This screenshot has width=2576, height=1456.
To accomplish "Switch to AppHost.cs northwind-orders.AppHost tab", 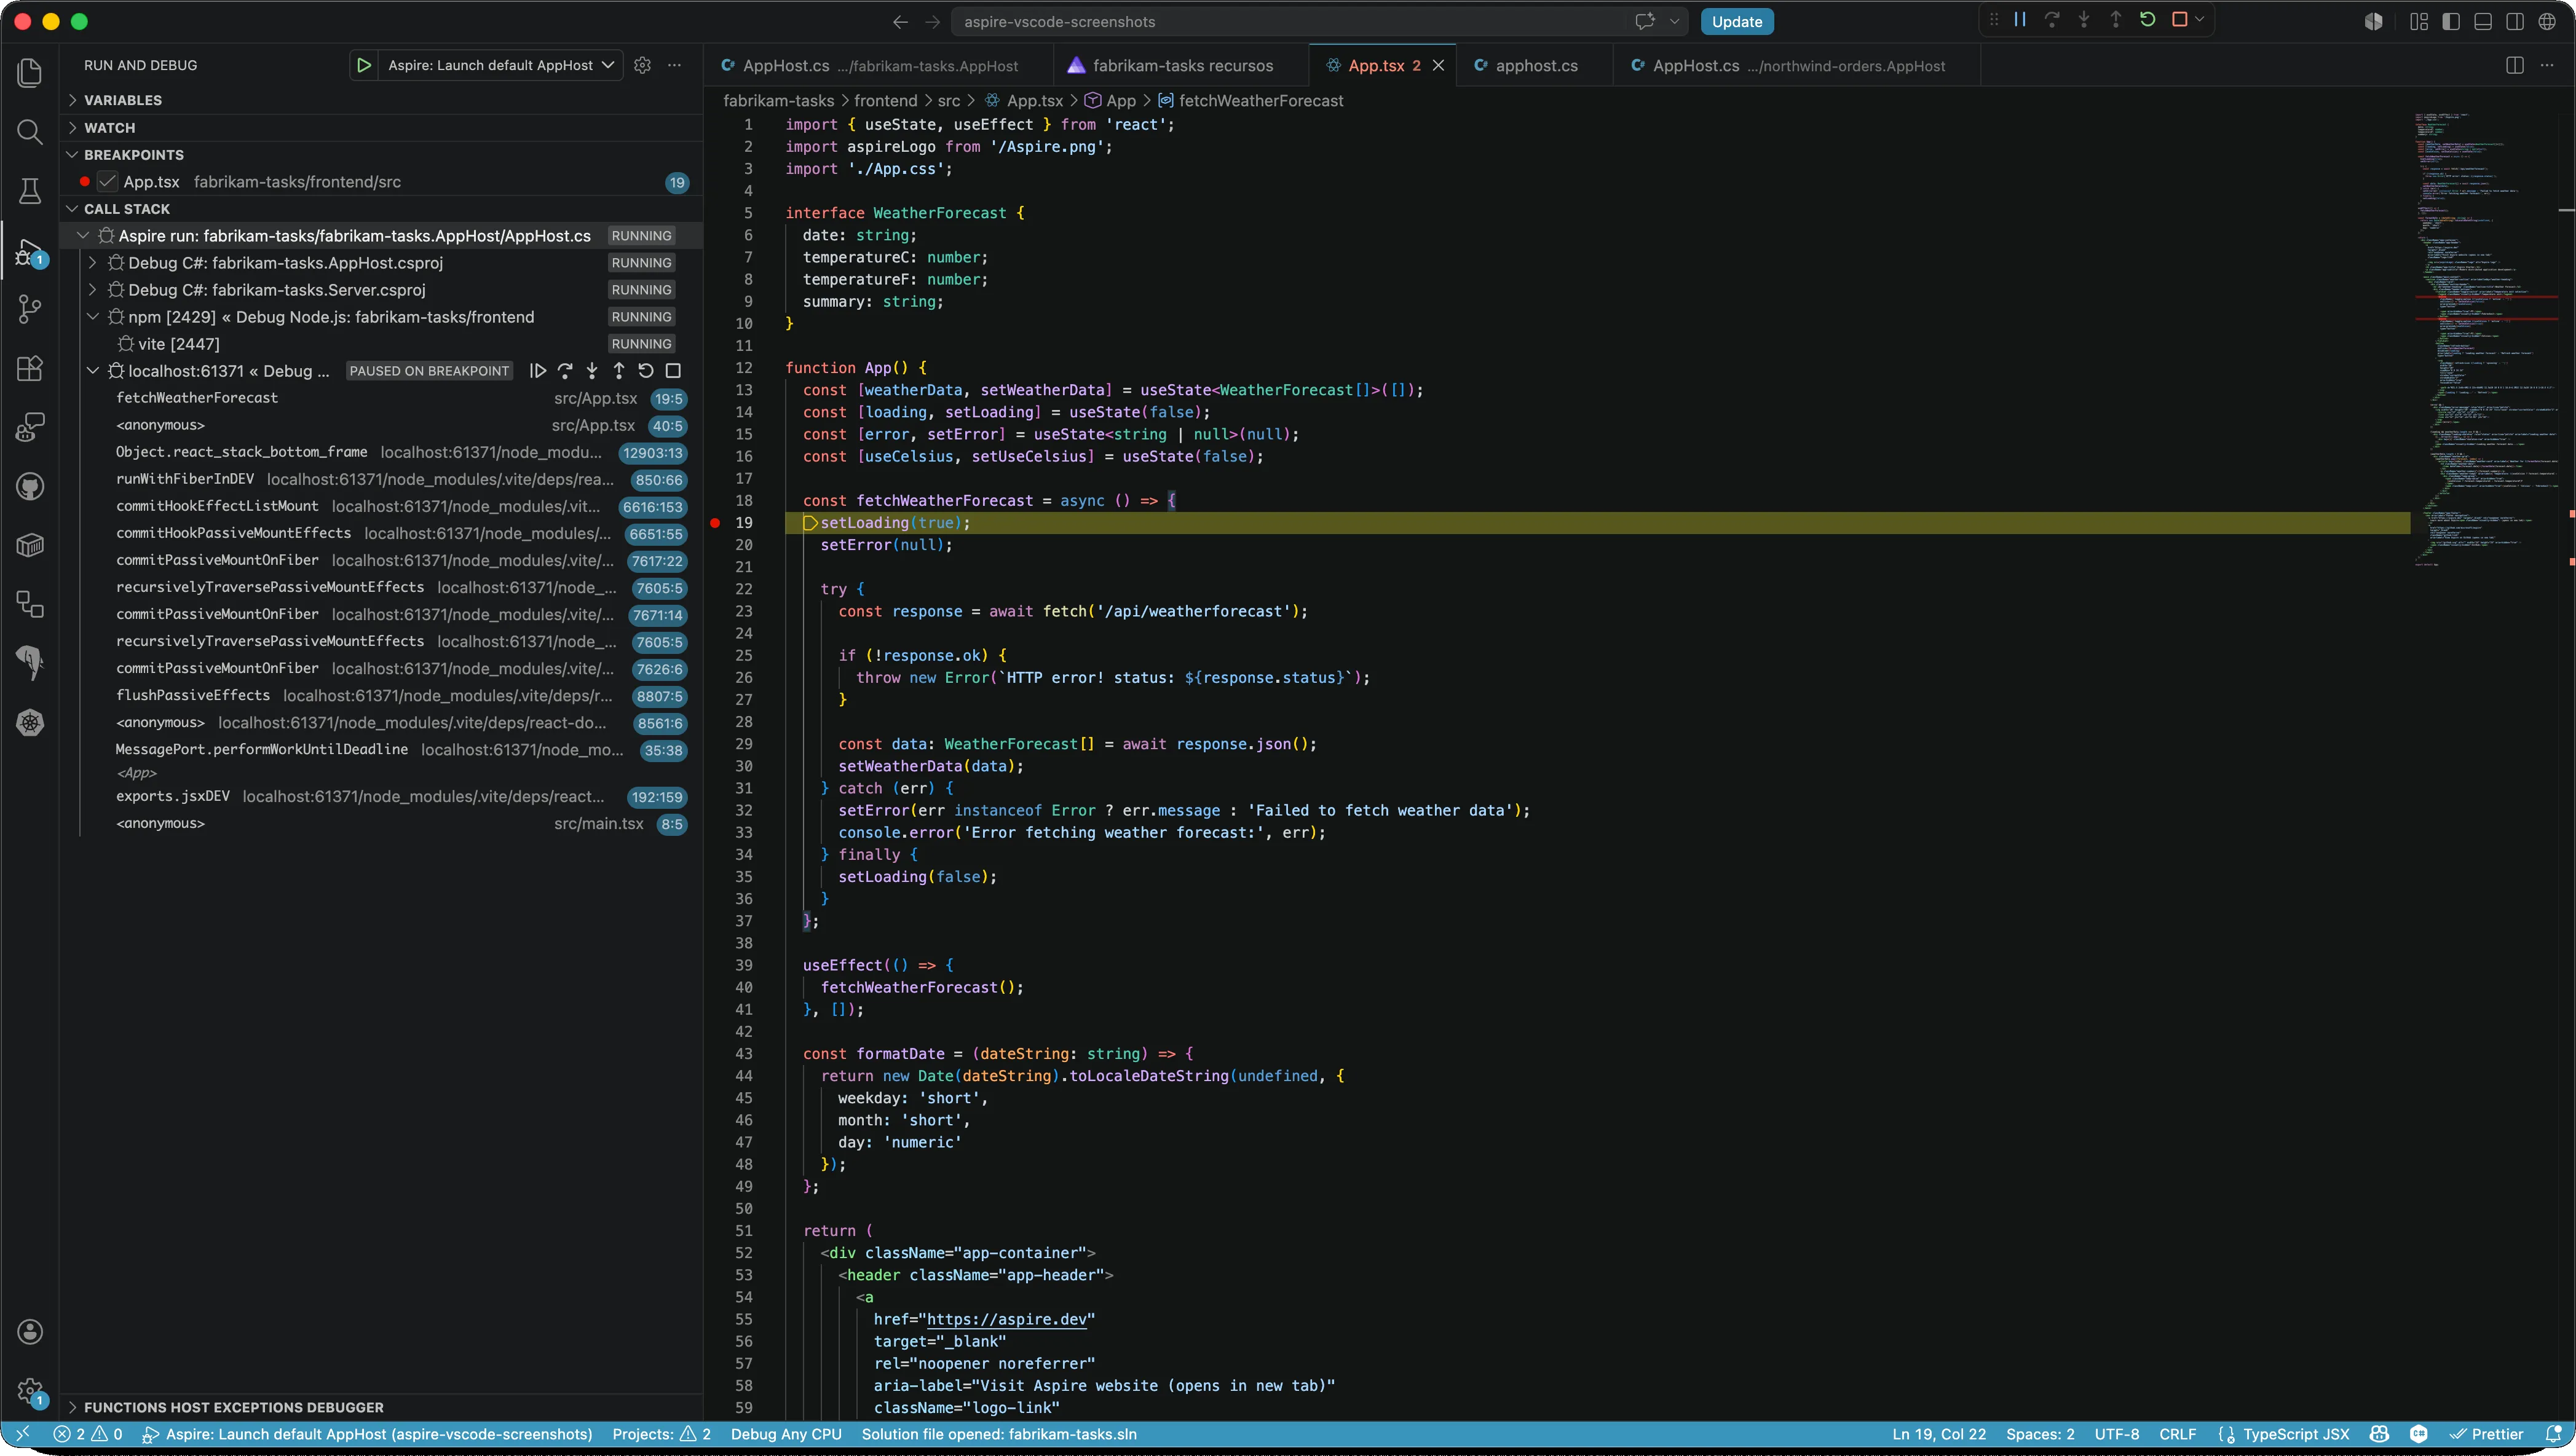I will [1796, 65].
